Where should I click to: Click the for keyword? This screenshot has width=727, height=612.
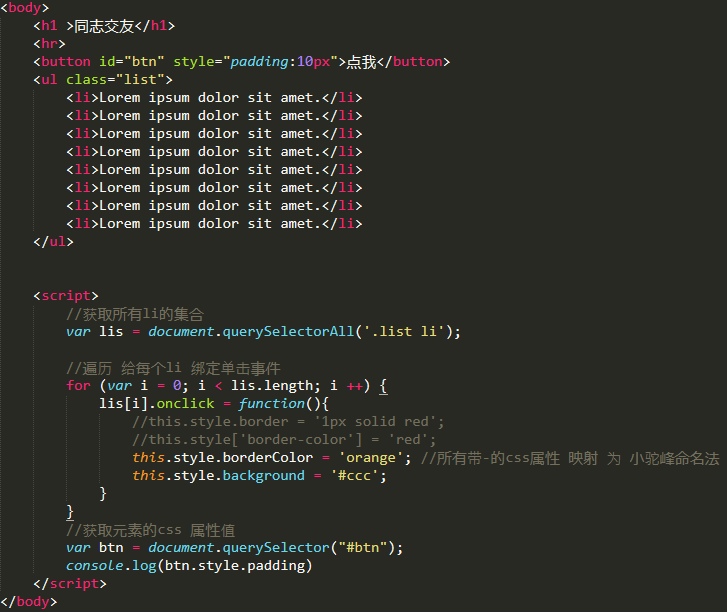[x=78, y=386]
